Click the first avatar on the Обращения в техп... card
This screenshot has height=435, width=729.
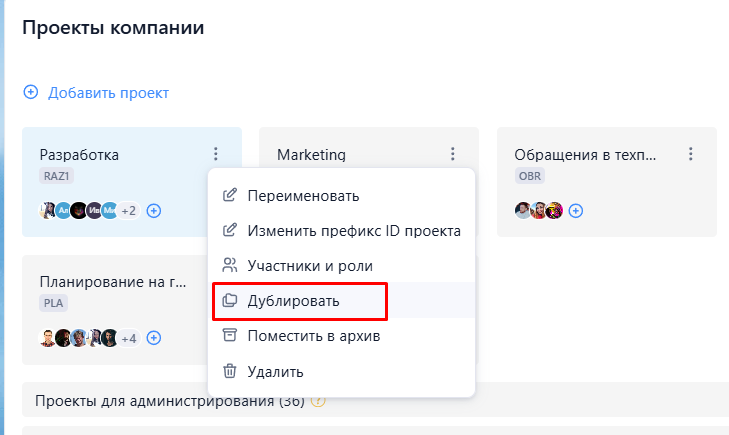(523, 211)
